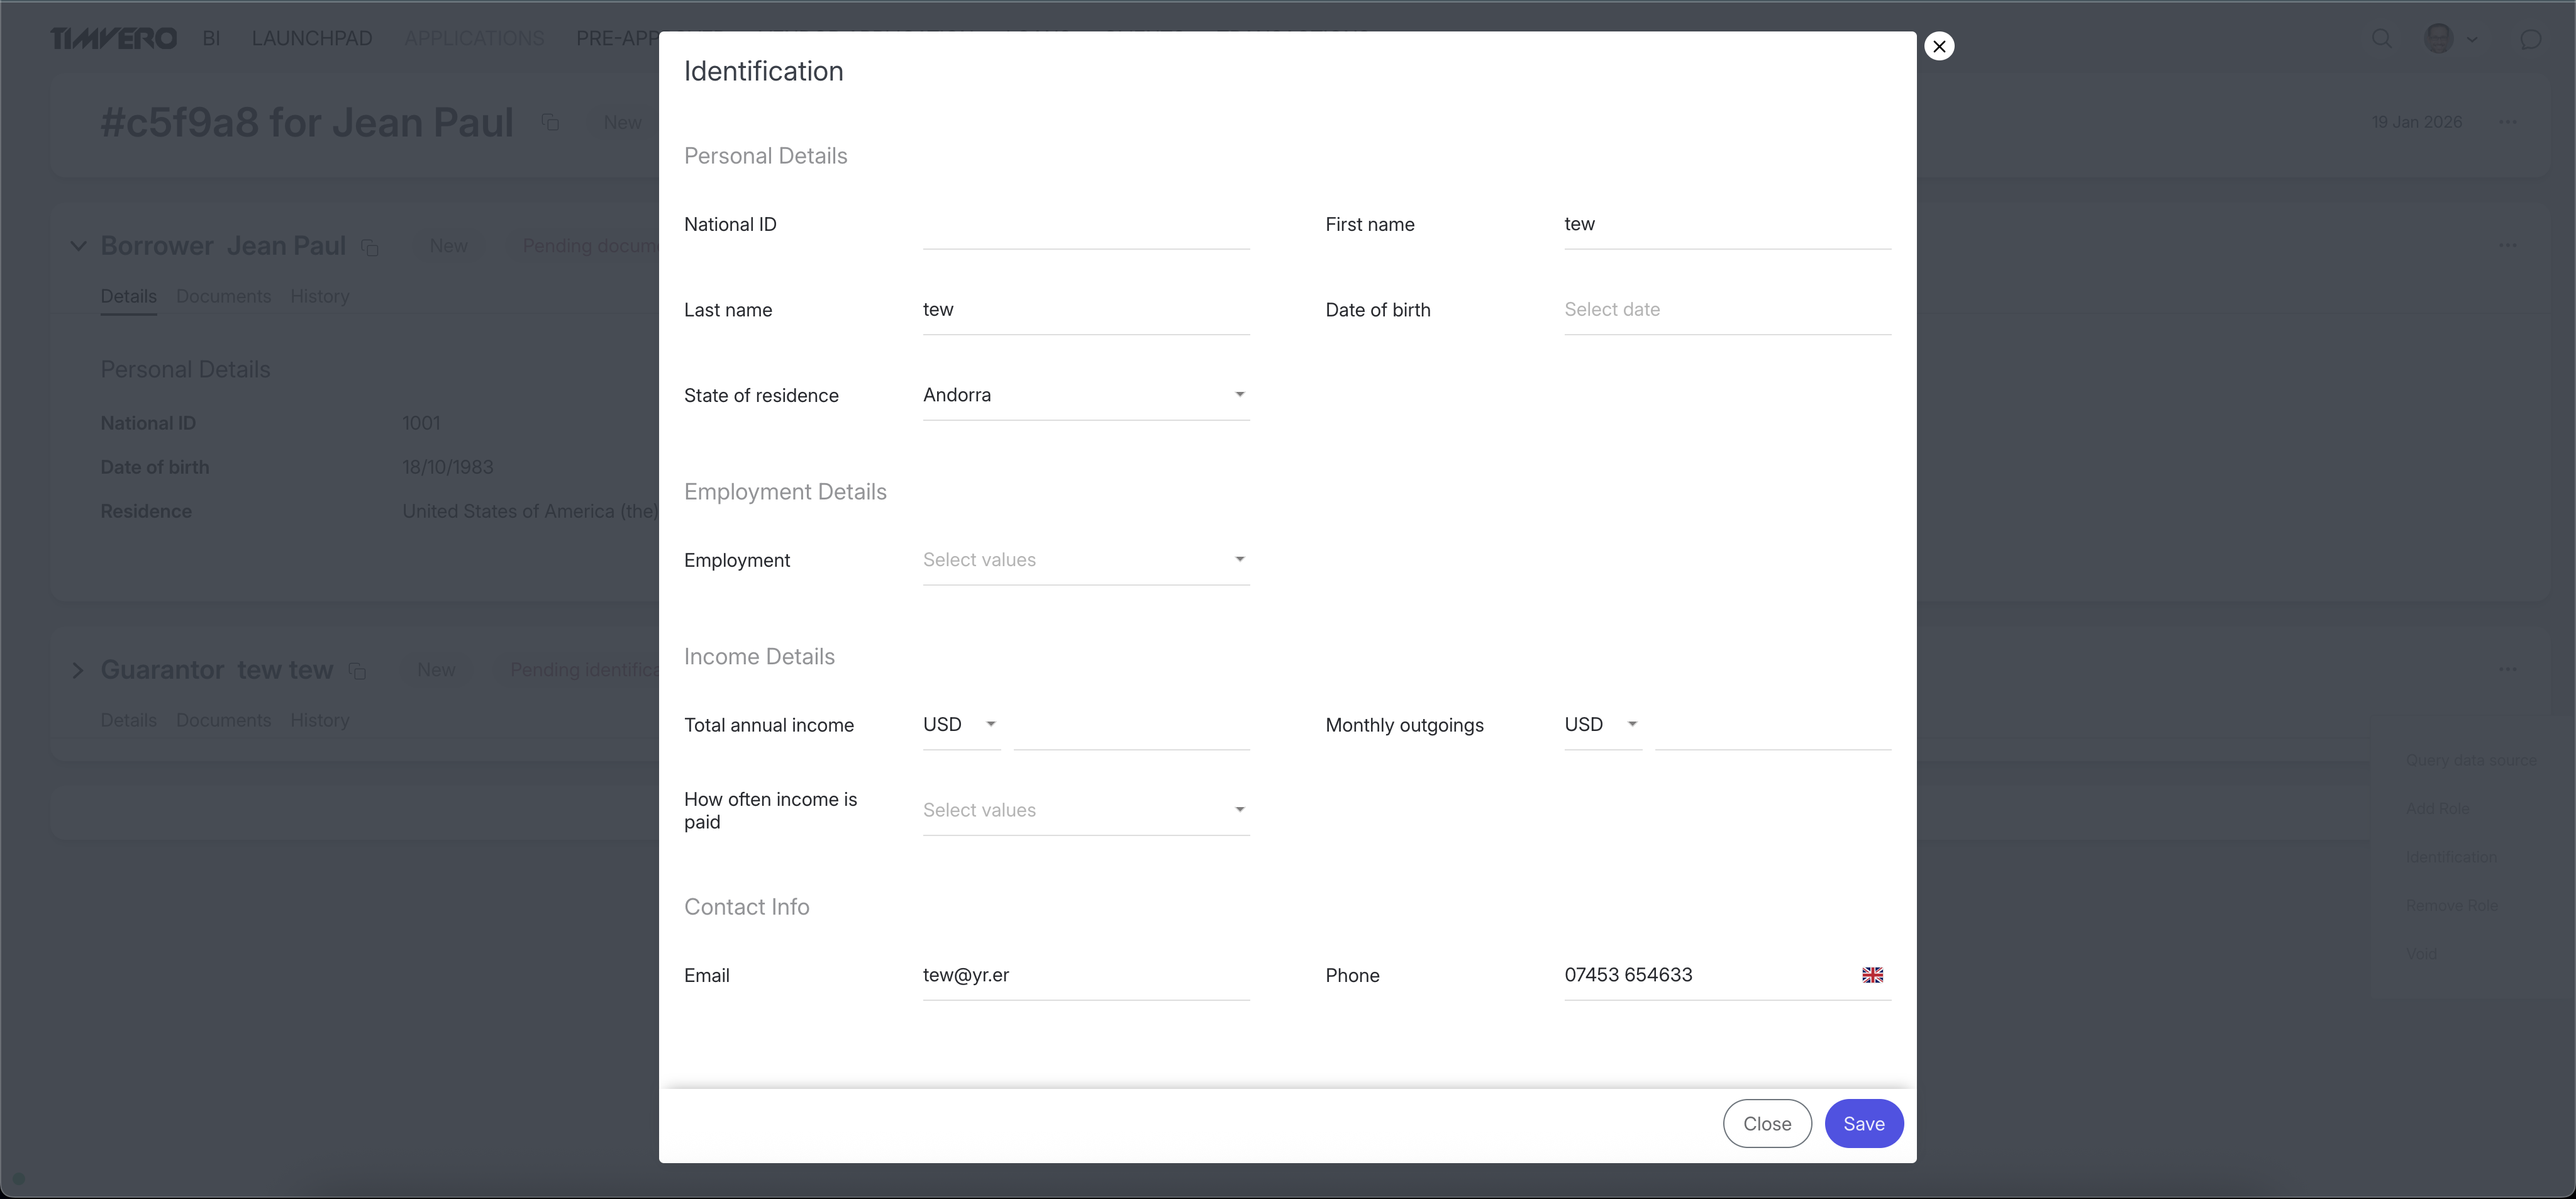Click the search magnifier icon in header

(x=2382, y=38)
